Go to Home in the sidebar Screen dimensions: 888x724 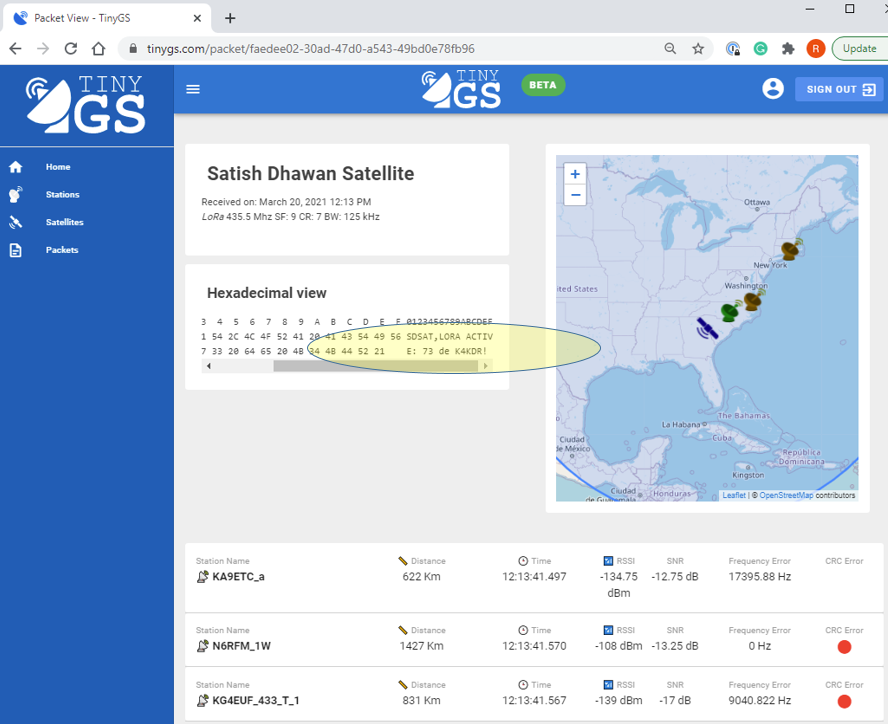pyautogui.click(x=58, y=167)
